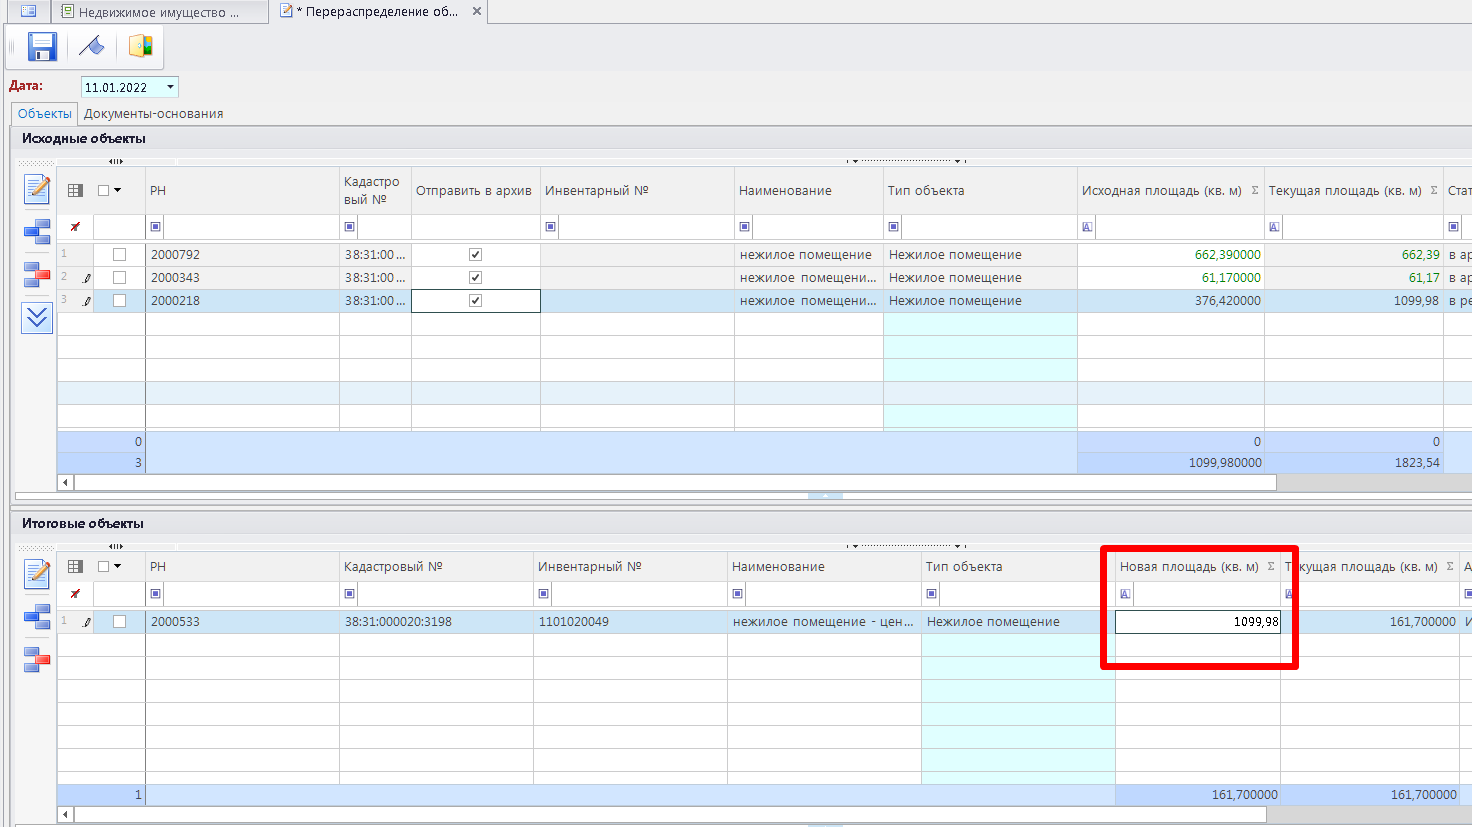Click edit pencil icon in Исходные объекты panel
1472x827 pixels.
pyautogui.click(x=37, y=188)
